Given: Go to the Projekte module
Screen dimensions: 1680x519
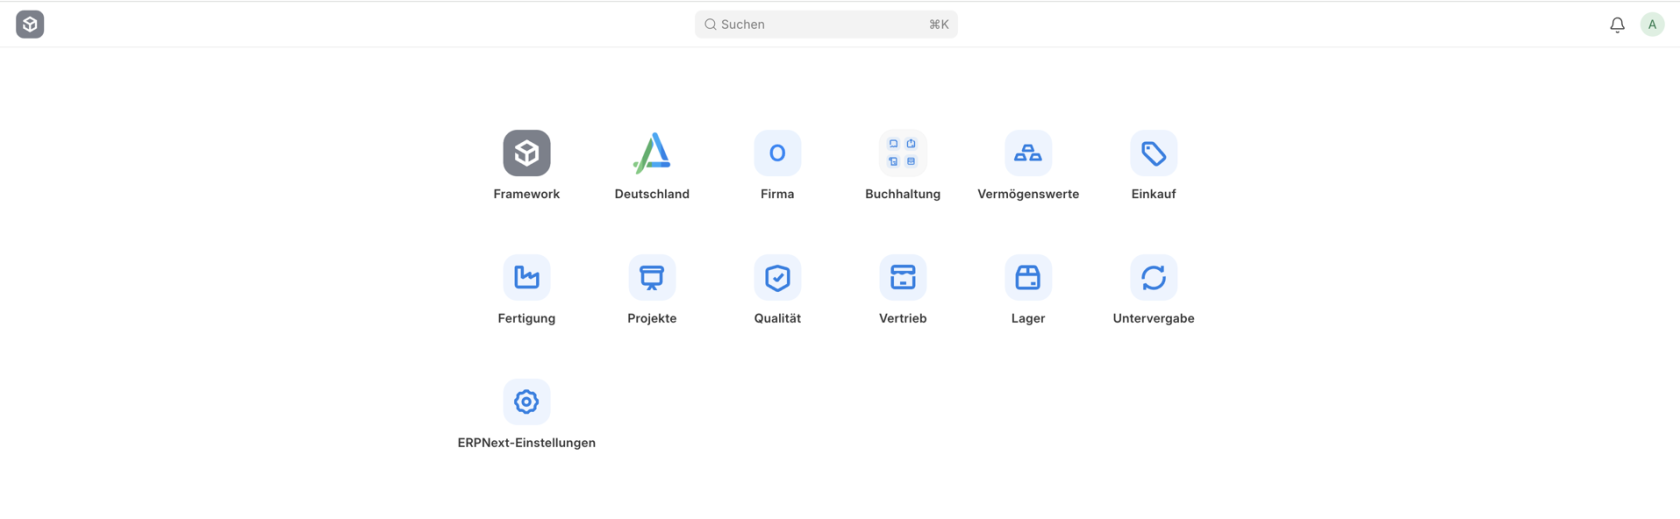Looking at the screenshot, I should 652,277.
